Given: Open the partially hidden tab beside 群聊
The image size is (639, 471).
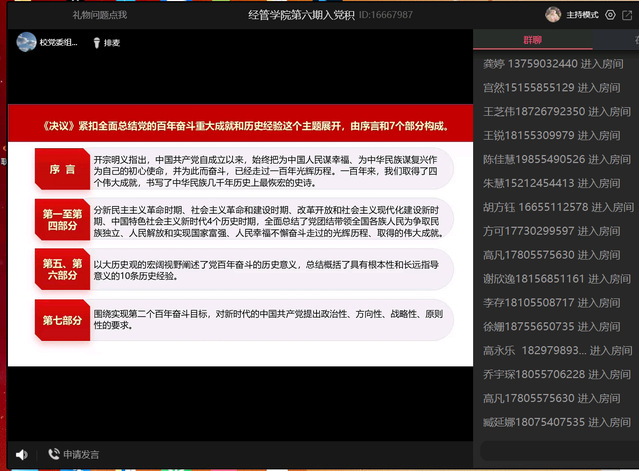Looking at the screenshot, I should click(x=632, y=40).
